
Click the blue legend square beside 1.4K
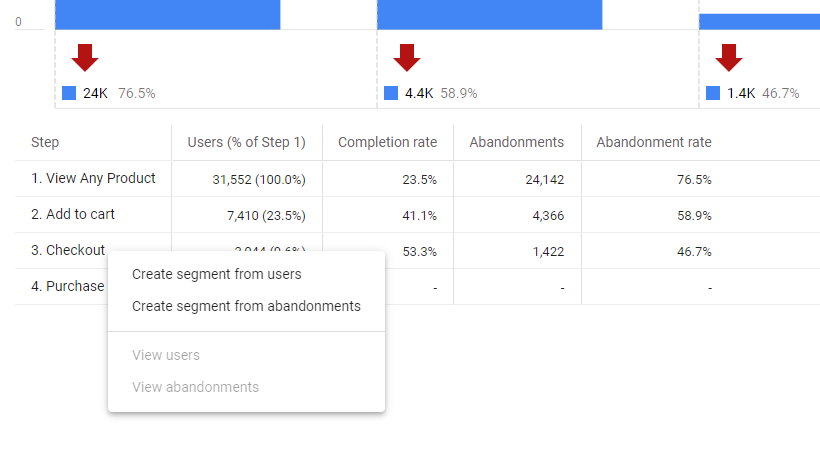[713, 93]
